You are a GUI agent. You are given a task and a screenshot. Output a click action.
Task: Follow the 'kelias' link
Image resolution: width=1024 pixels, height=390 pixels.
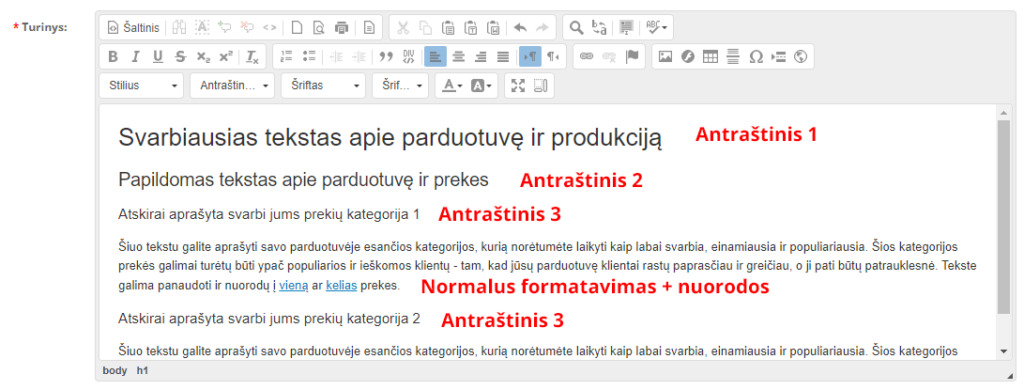coord(341,286)
